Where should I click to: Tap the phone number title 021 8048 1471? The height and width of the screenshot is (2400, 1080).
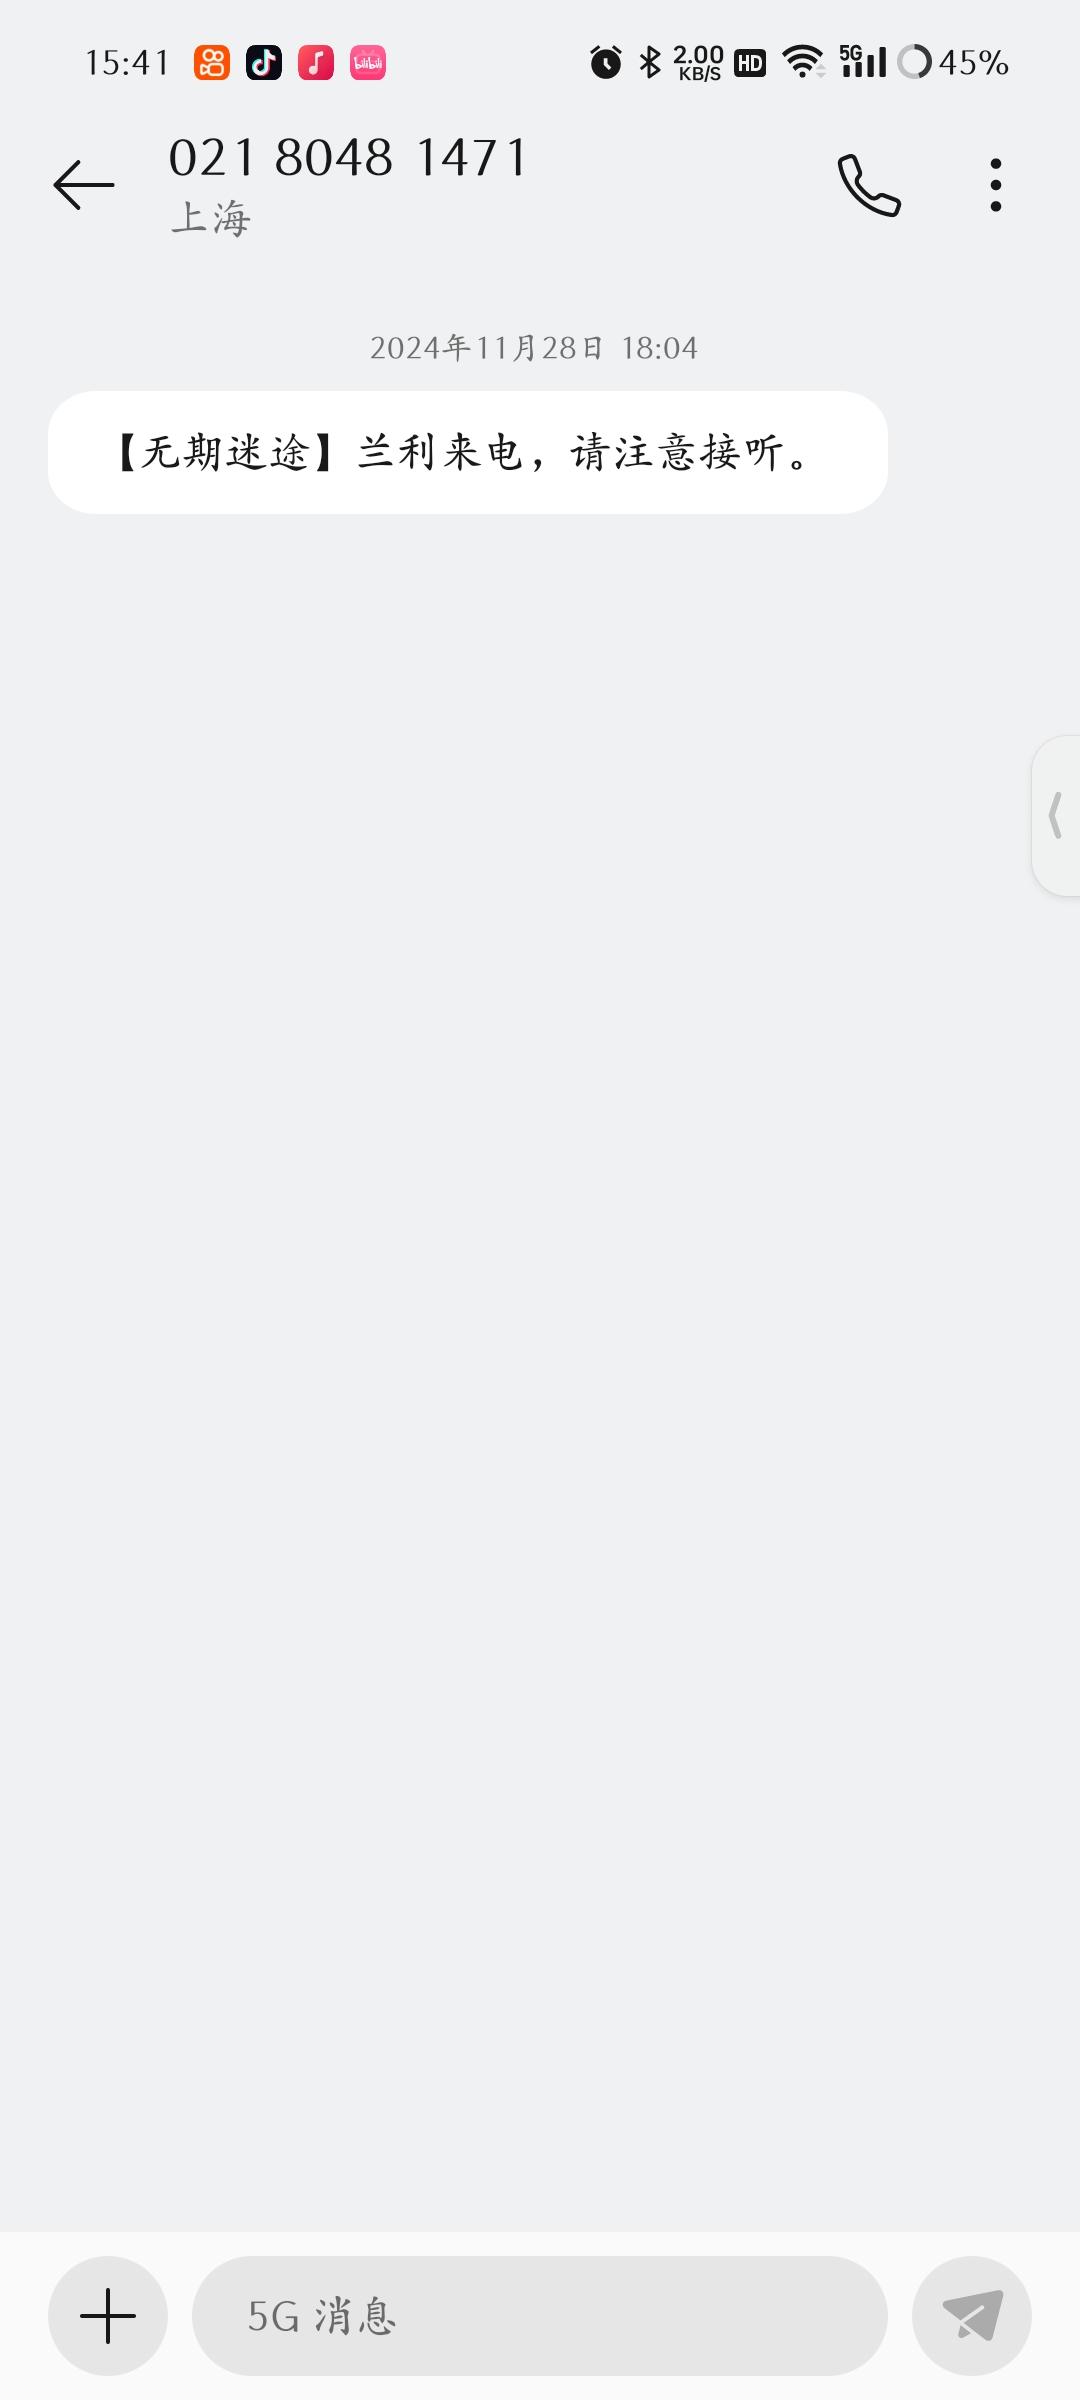348,158
